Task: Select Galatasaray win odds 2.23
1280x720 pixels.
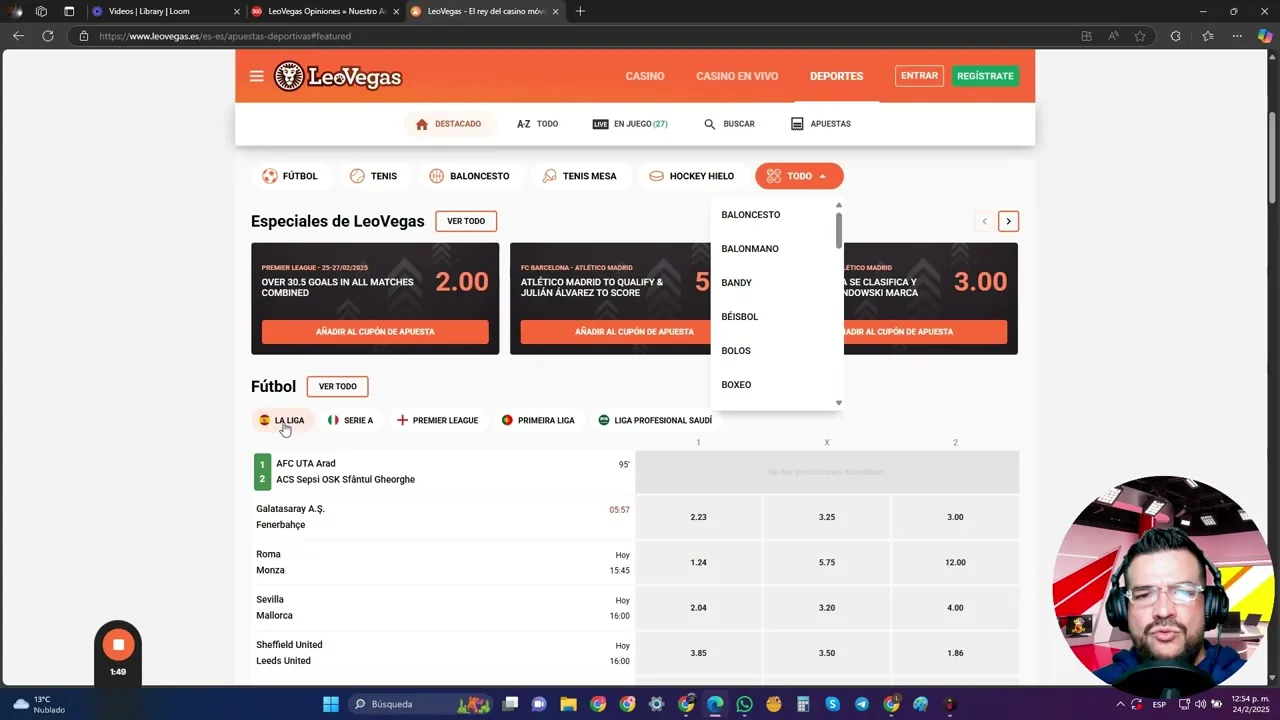Action: [698, 517]
